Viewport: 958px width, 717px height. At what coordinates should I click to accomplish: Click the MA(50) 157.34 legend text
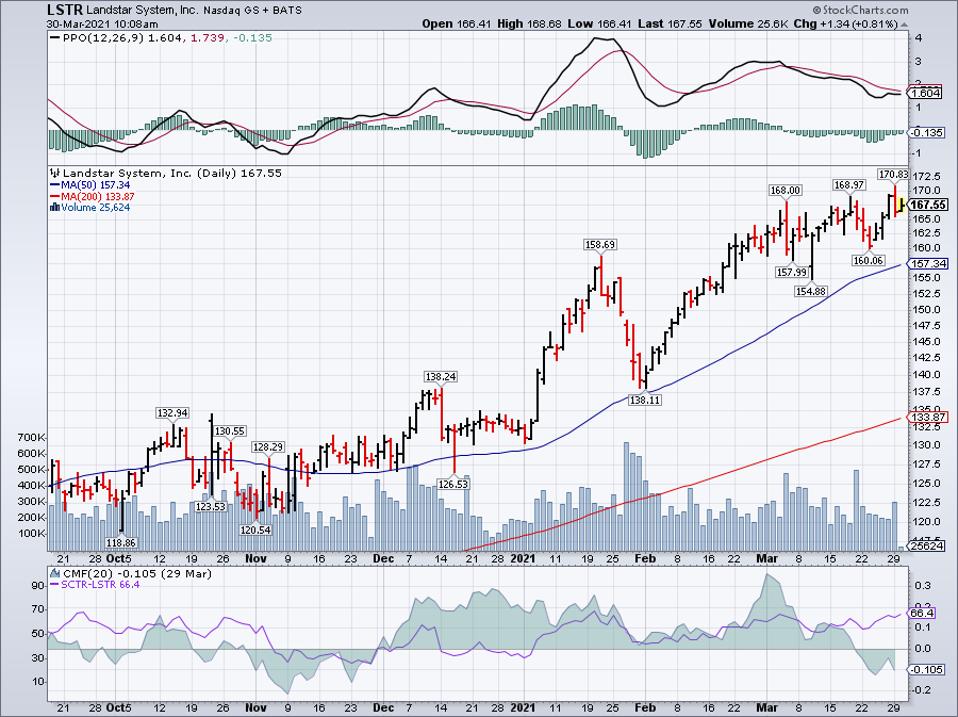(x=95, y=185)
